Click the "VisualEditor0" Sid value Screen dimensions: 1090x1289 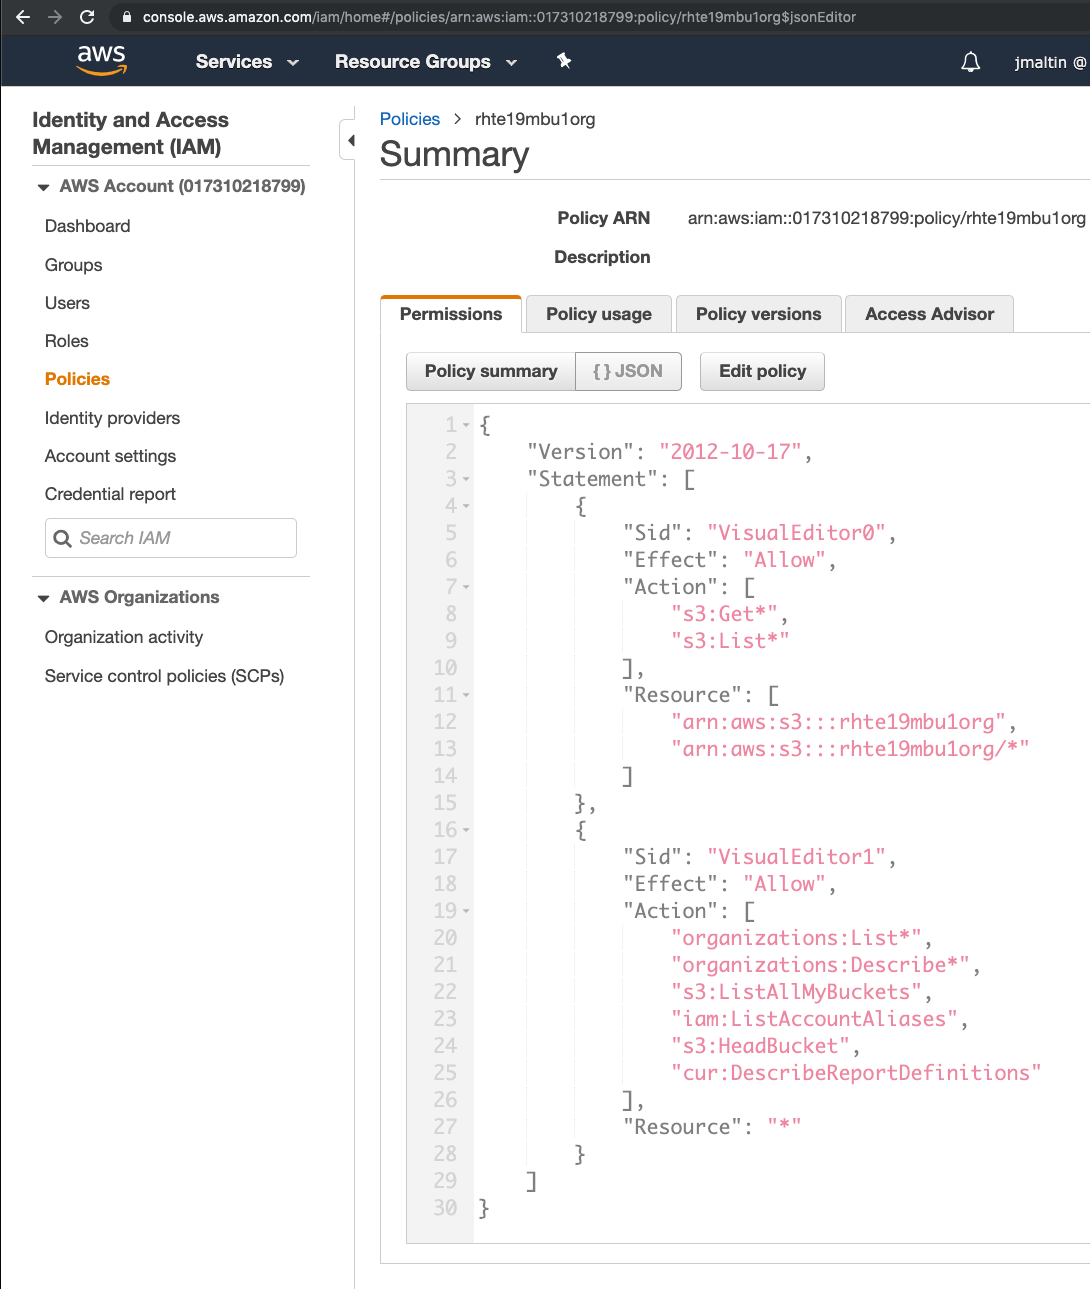pos(796,533)
